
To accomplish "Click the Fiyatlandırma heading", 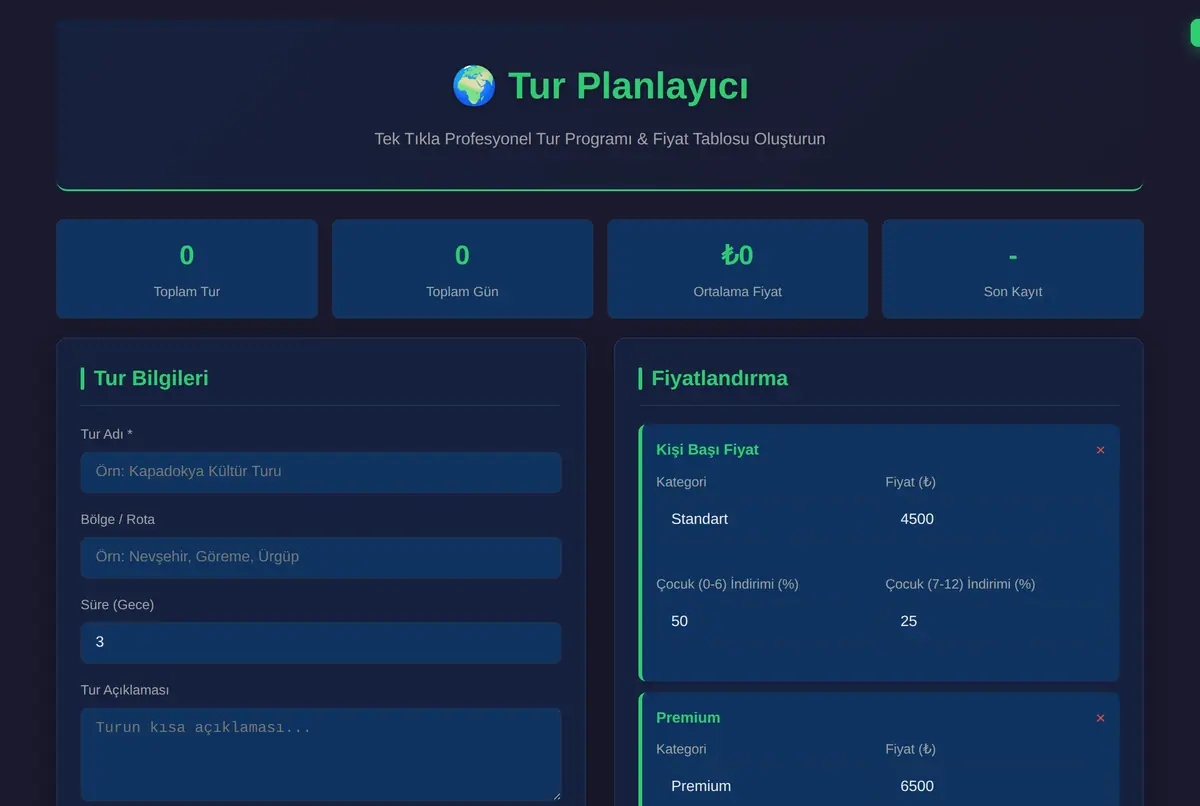I will click(720, 378).
